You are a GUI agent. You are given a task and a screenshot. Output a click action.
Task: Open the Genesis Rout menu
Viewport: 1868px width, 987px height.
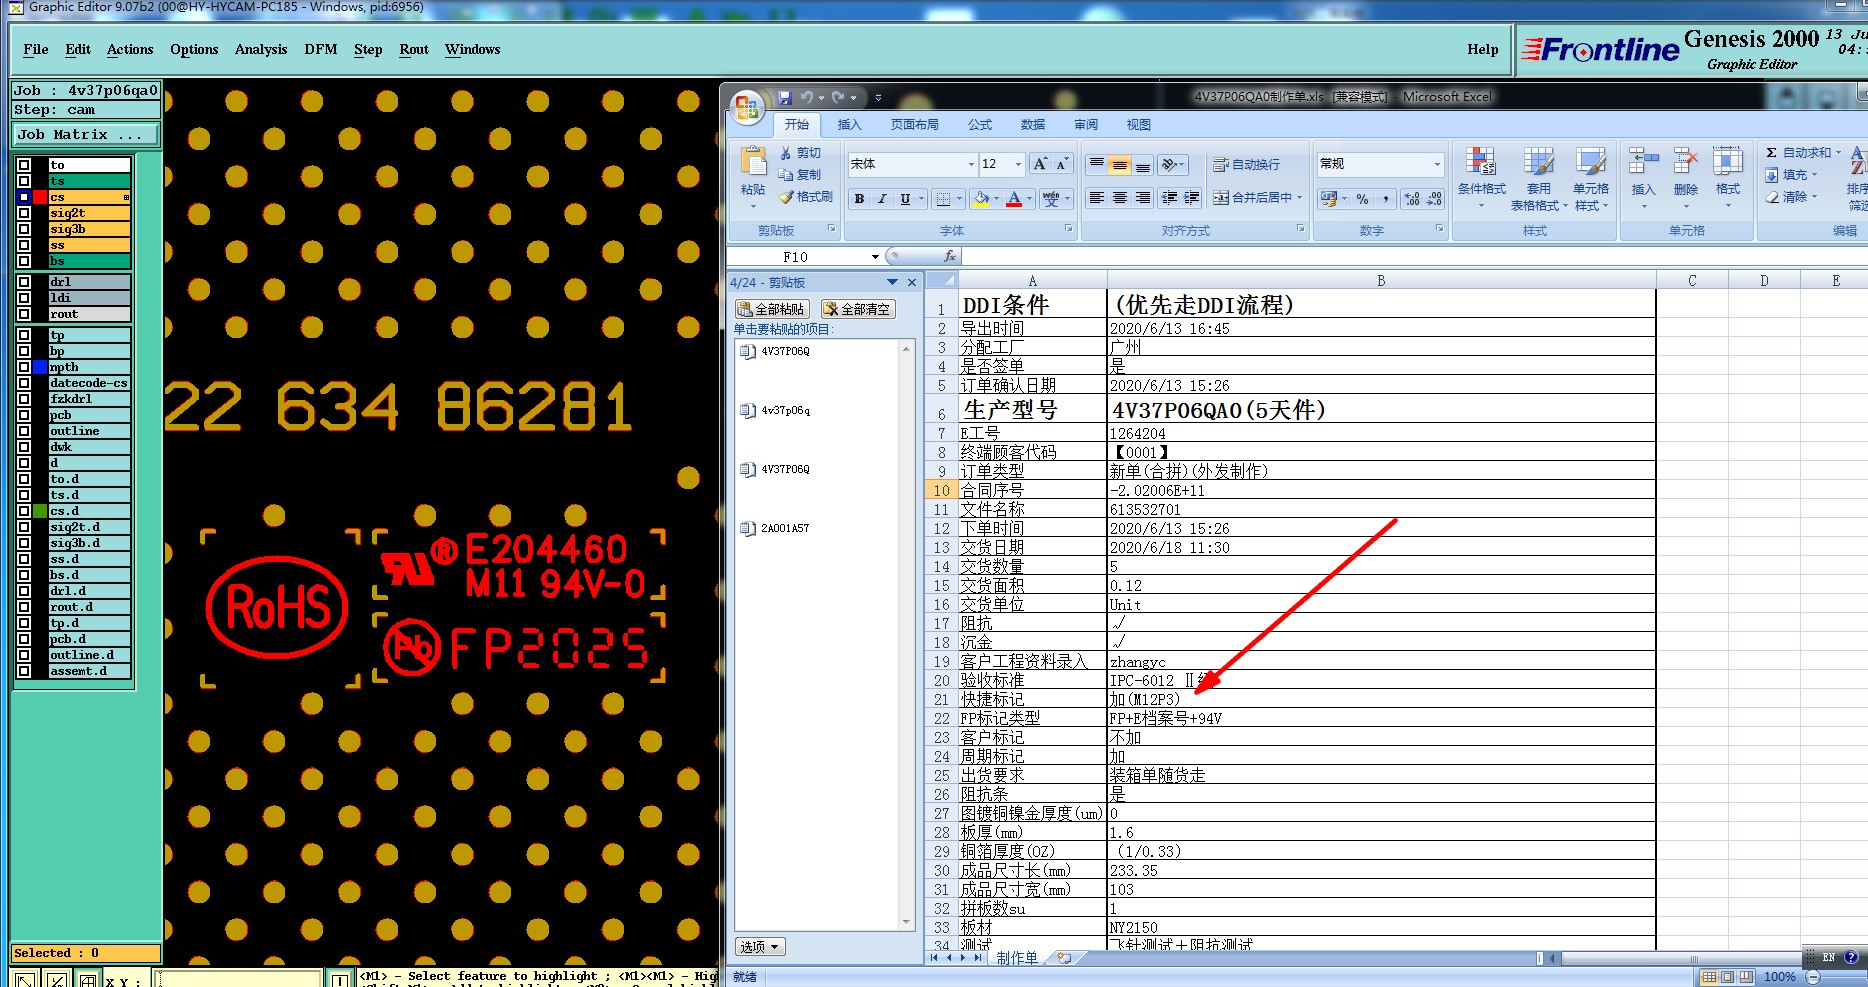click(x=414, y=49)
